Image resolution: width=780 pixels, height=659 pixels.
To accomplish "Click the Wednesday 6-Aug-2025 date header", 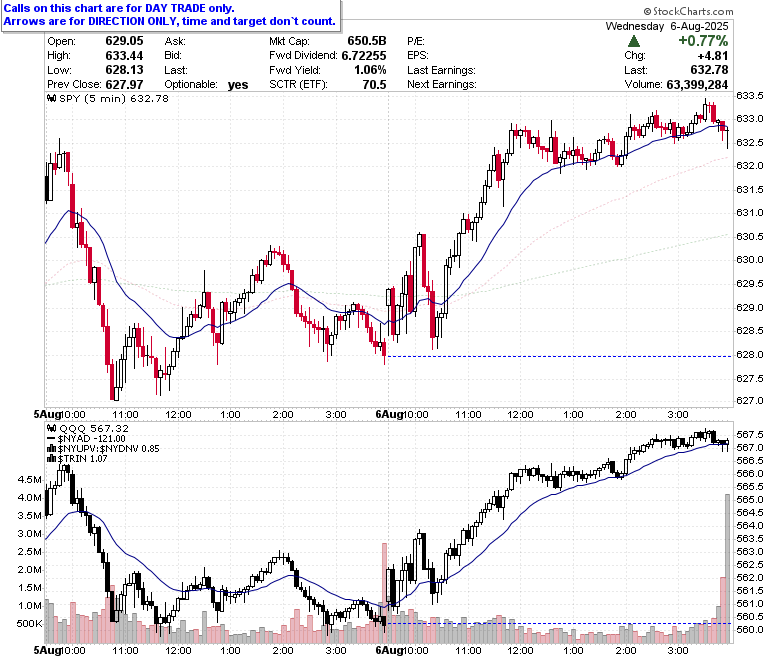I will pos(667,26).
